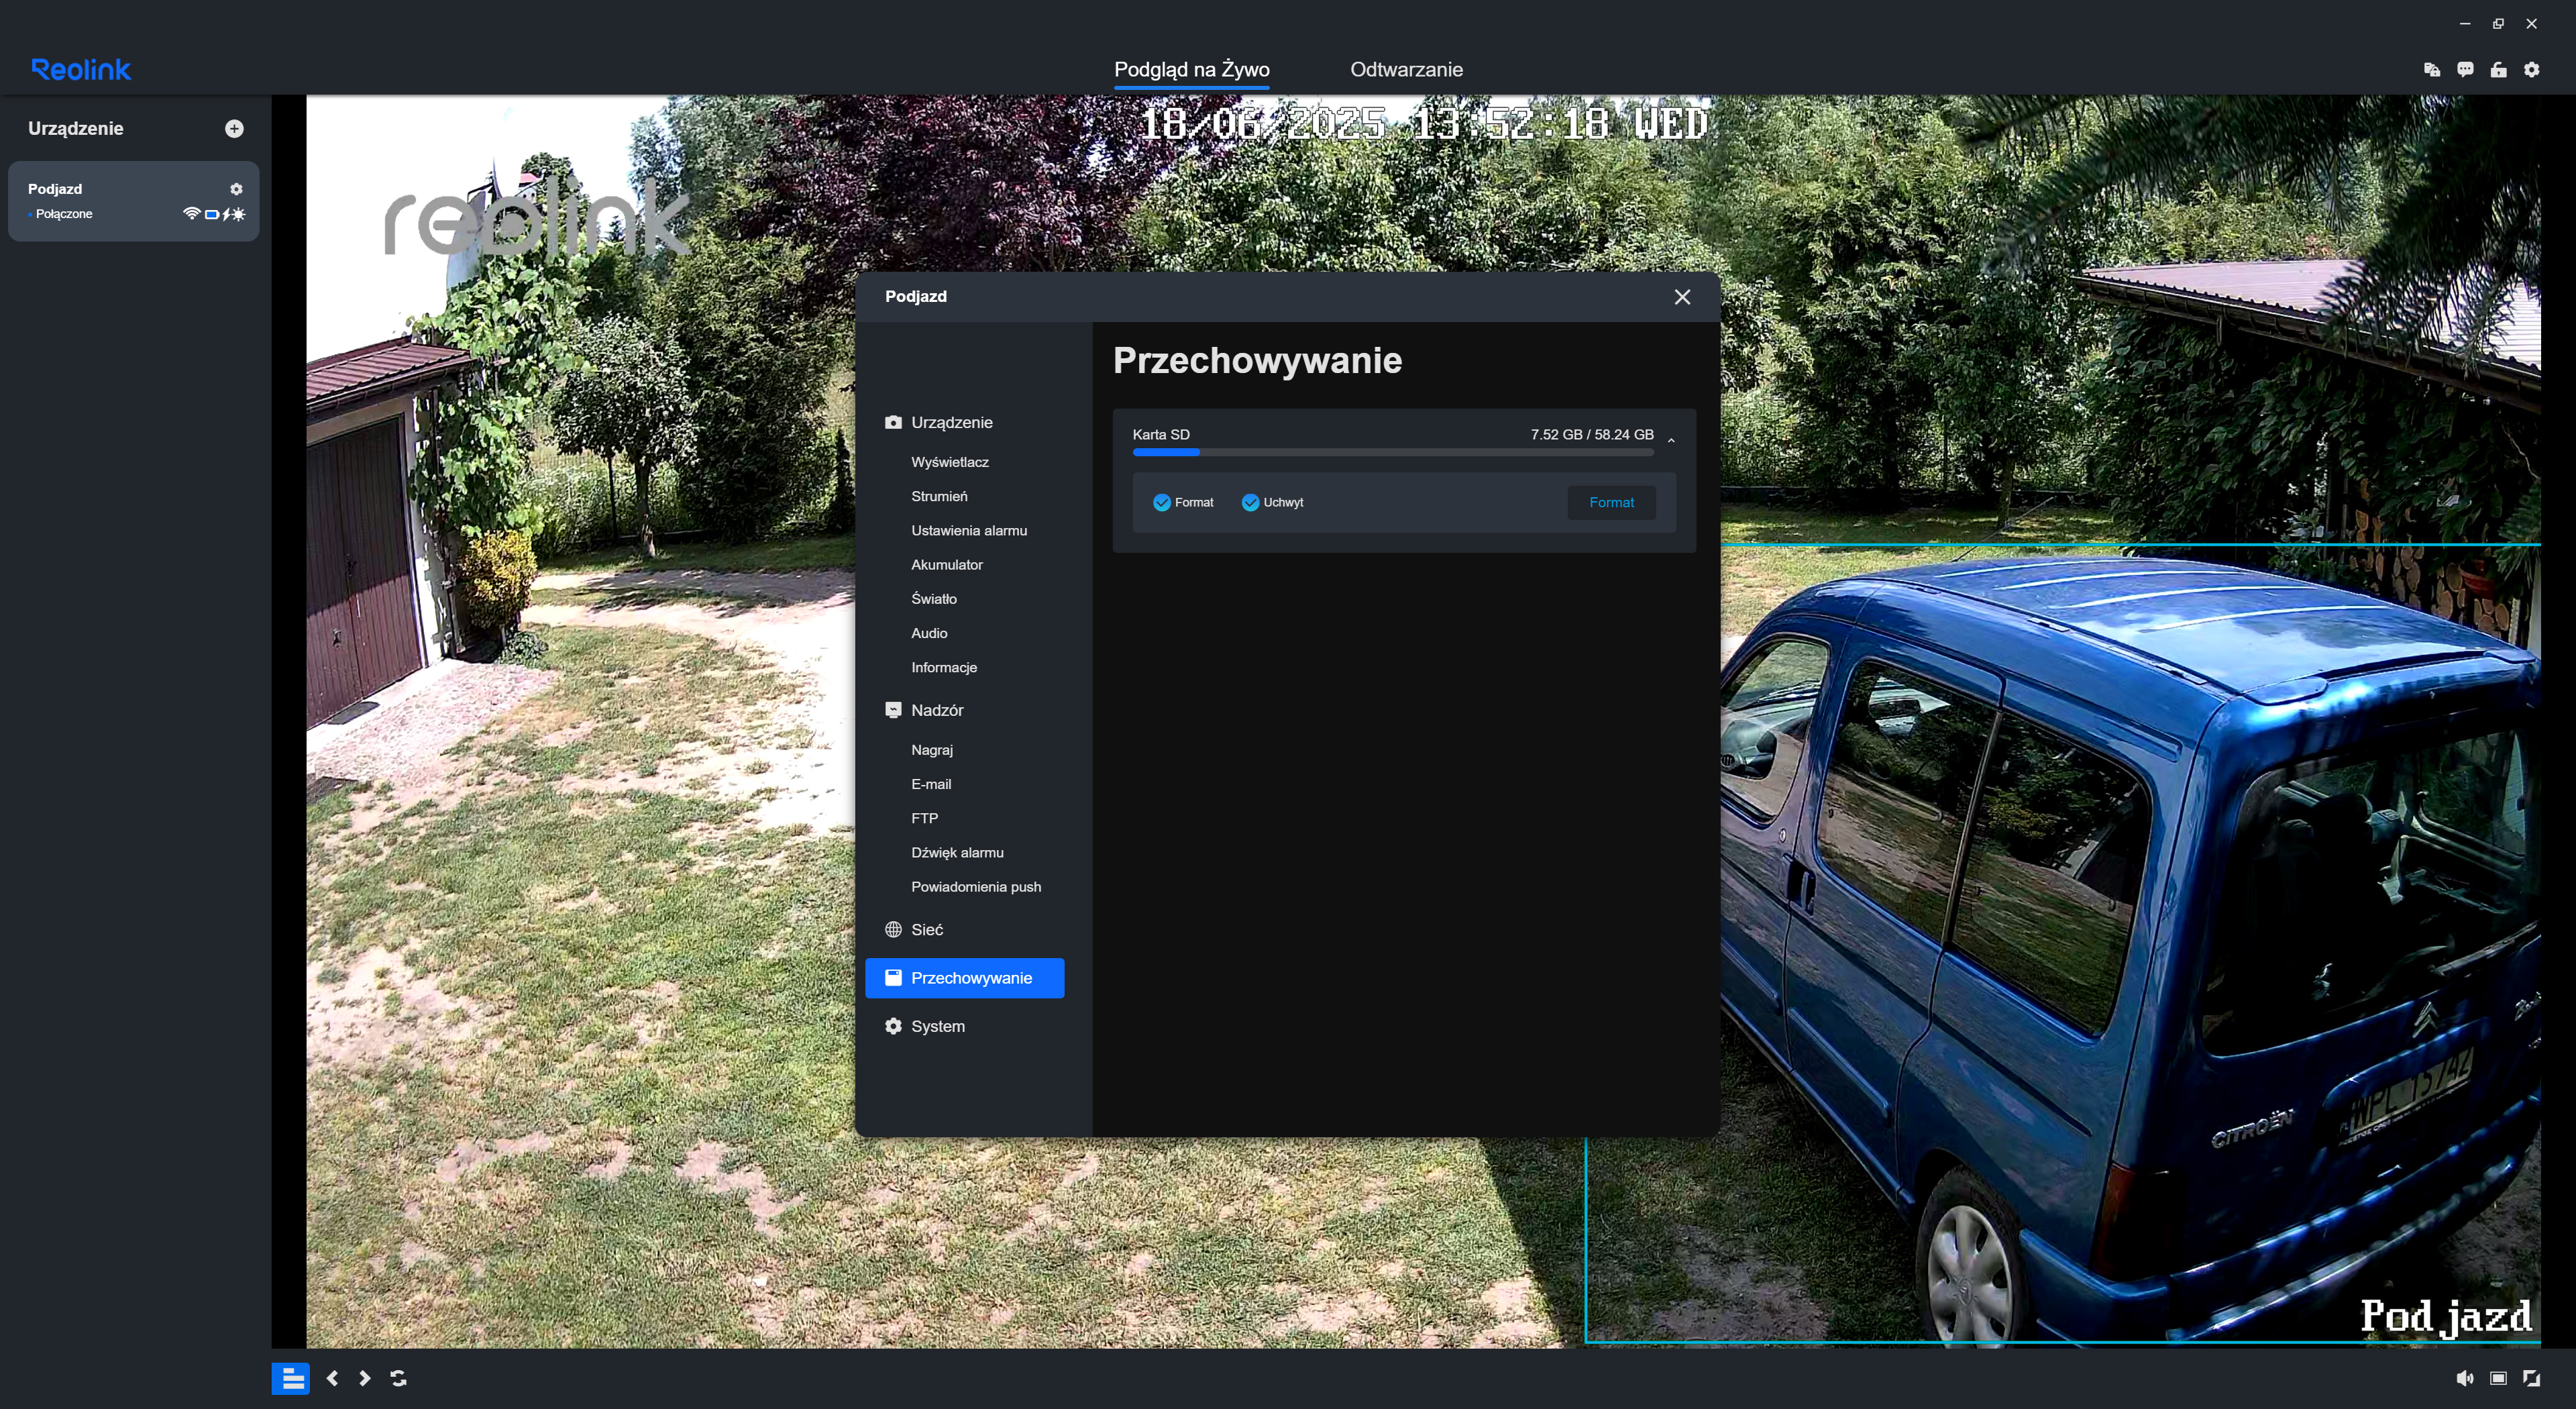Close the Podjazd settings dialog

point(1682,297)
